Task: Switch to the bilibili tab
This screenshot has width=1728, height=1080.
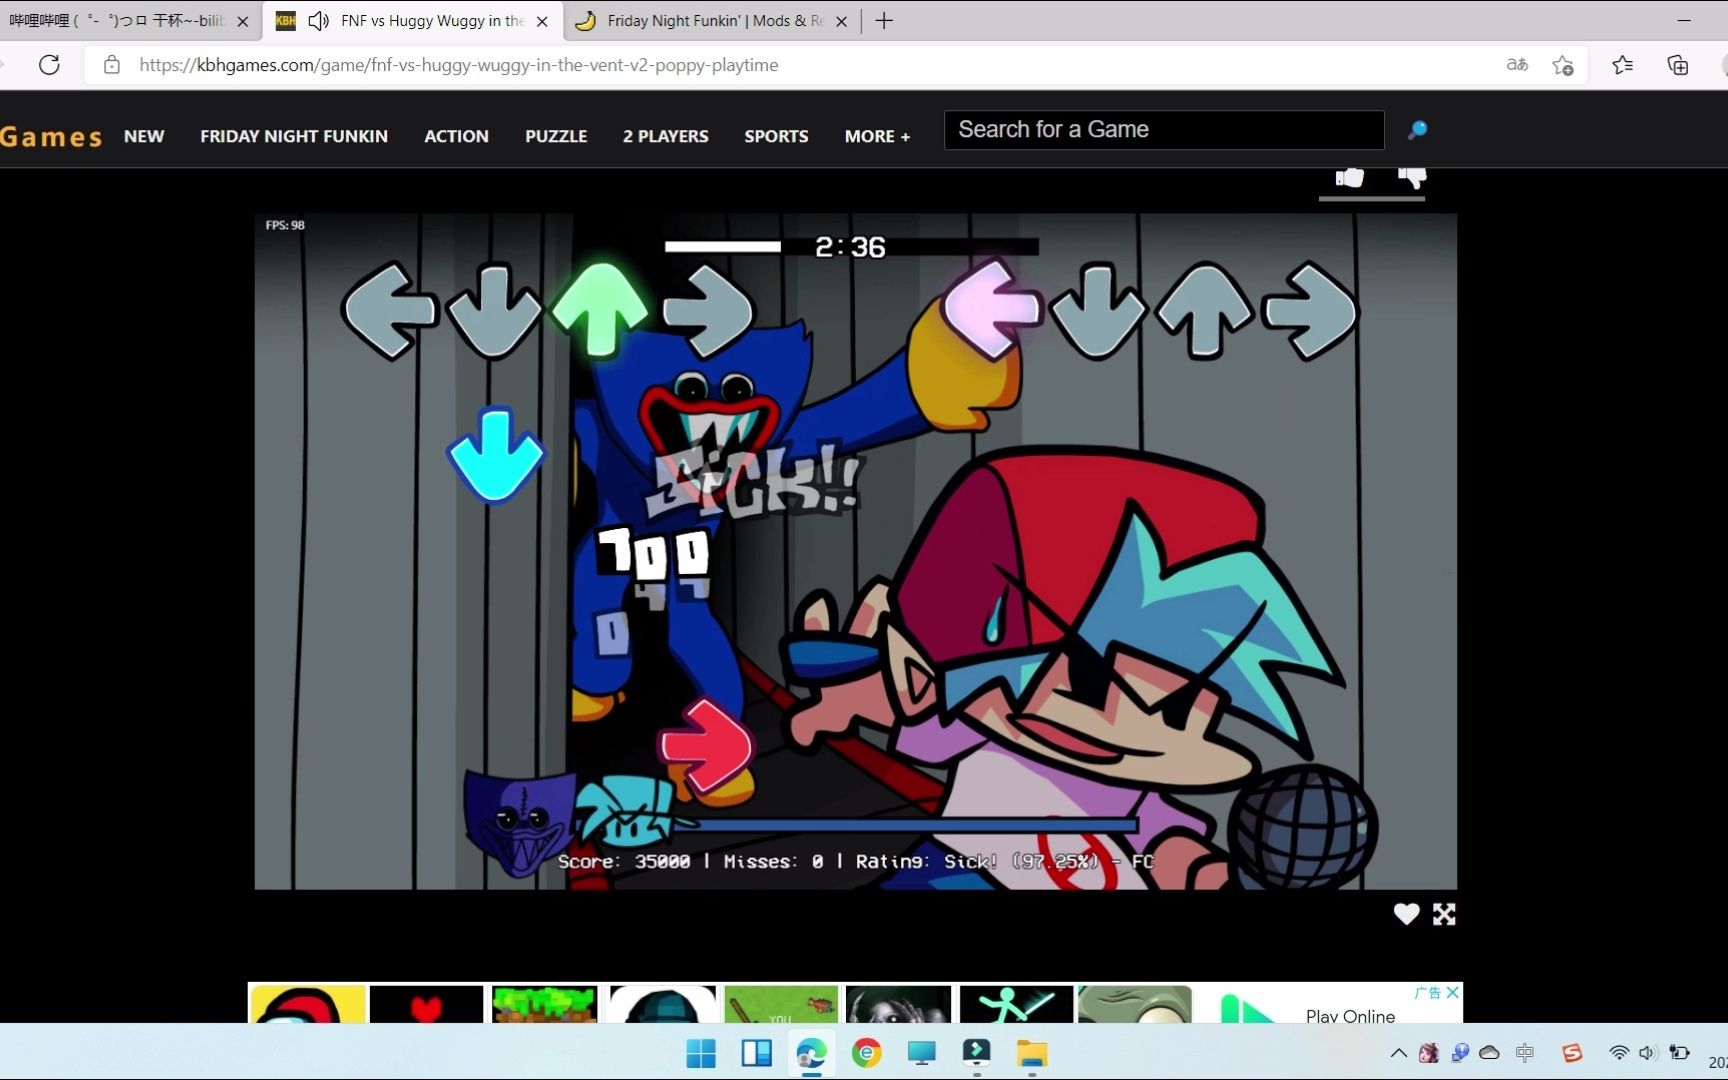Action: (x=118, y=21)
